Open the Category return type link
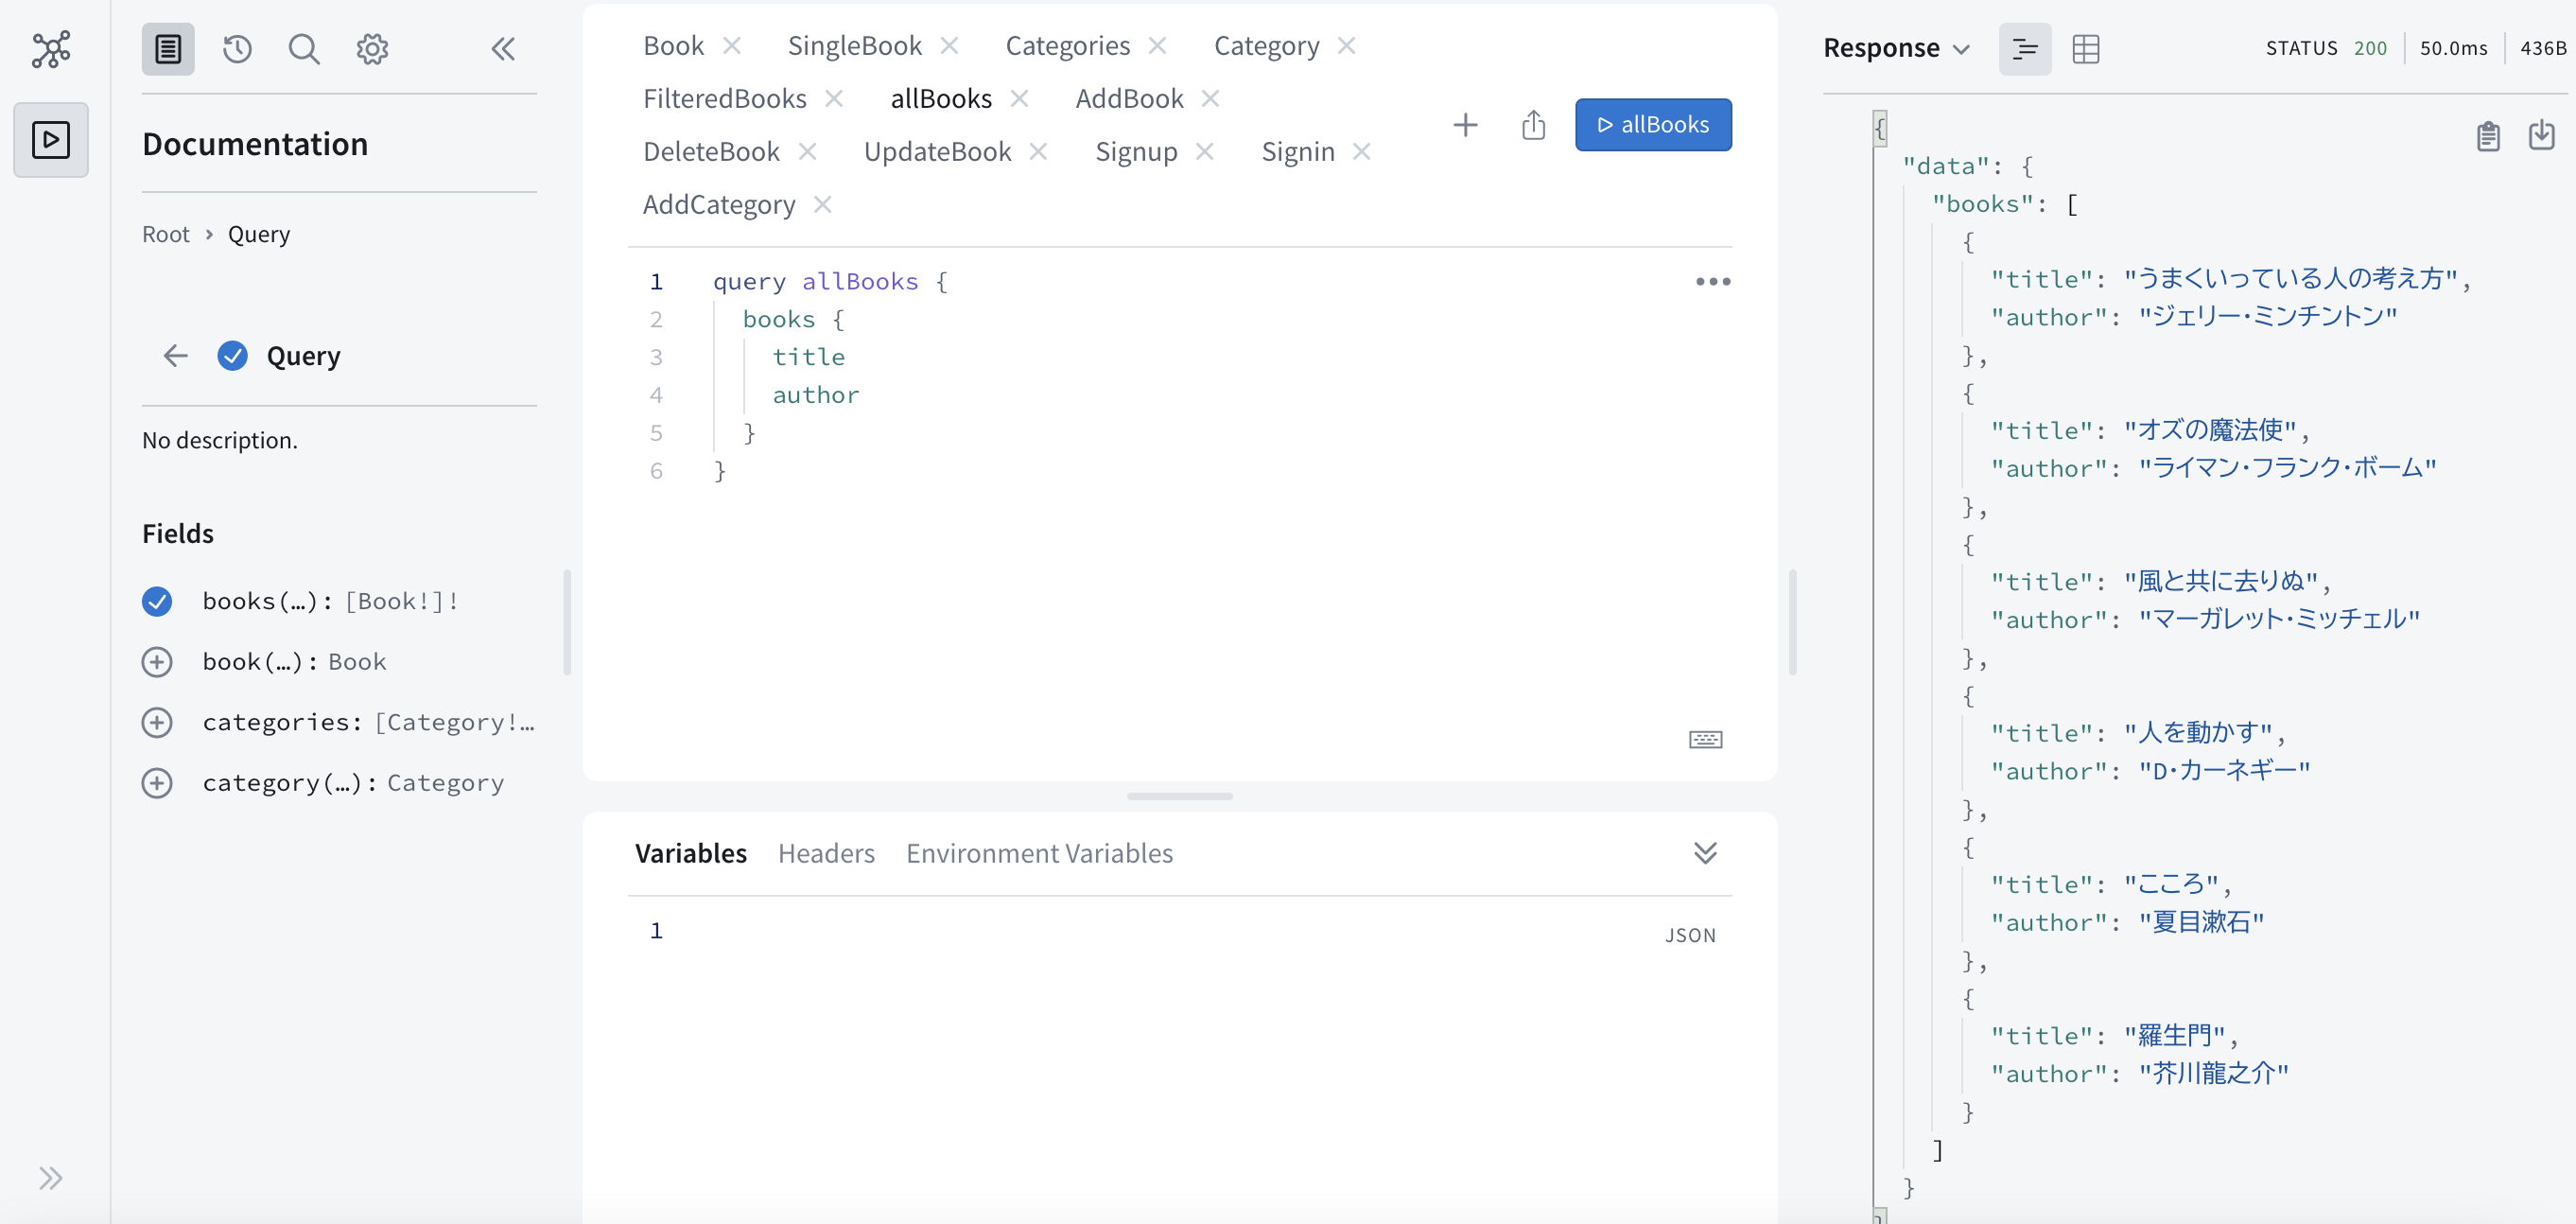The width and height of the screenshot is (2576, 1224). (x=445, y=783)
